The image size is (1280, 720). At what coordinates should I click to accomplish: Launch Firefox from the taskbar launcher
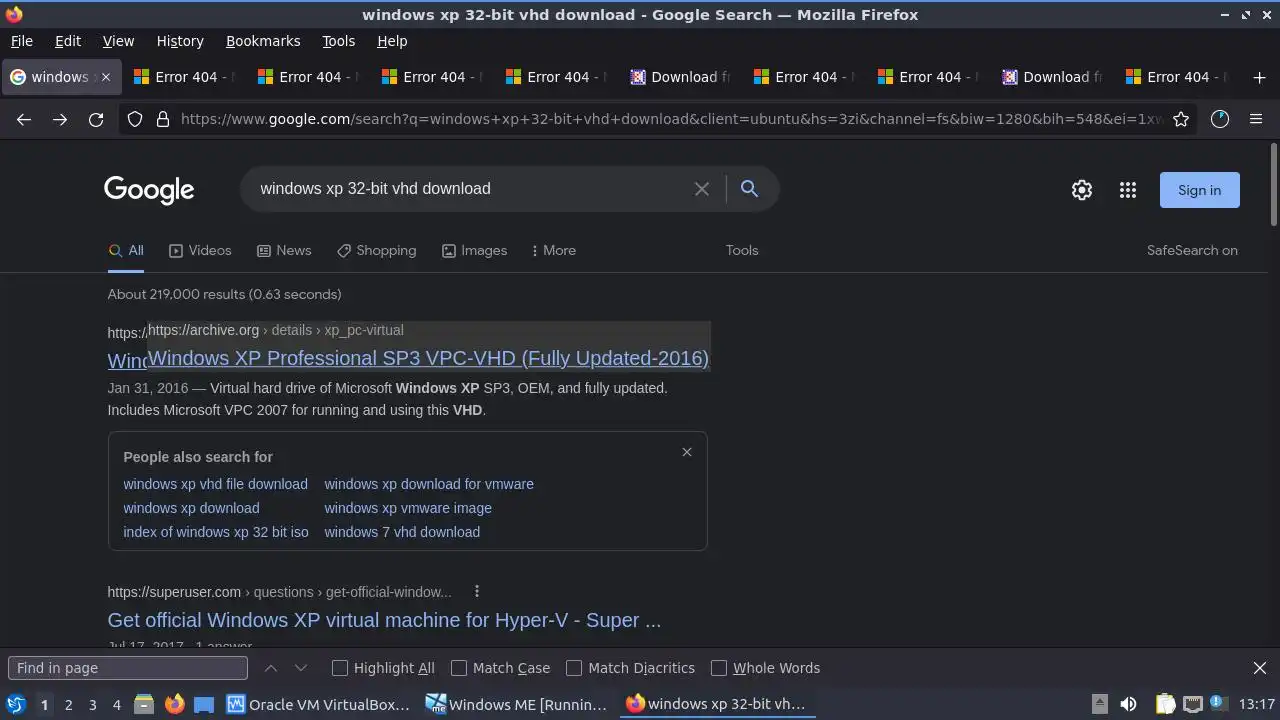point(174,704)
